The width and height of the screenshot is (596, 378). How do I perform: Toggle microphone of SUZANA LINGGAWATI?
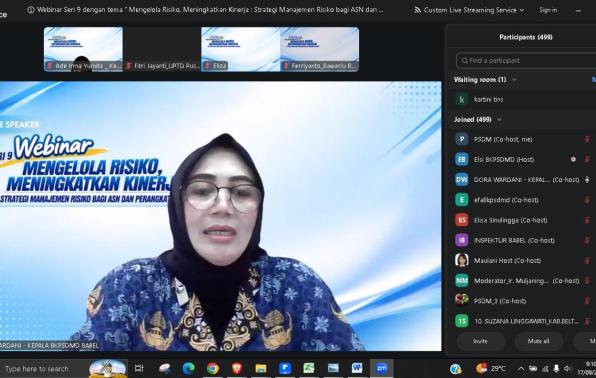(587, 321)
